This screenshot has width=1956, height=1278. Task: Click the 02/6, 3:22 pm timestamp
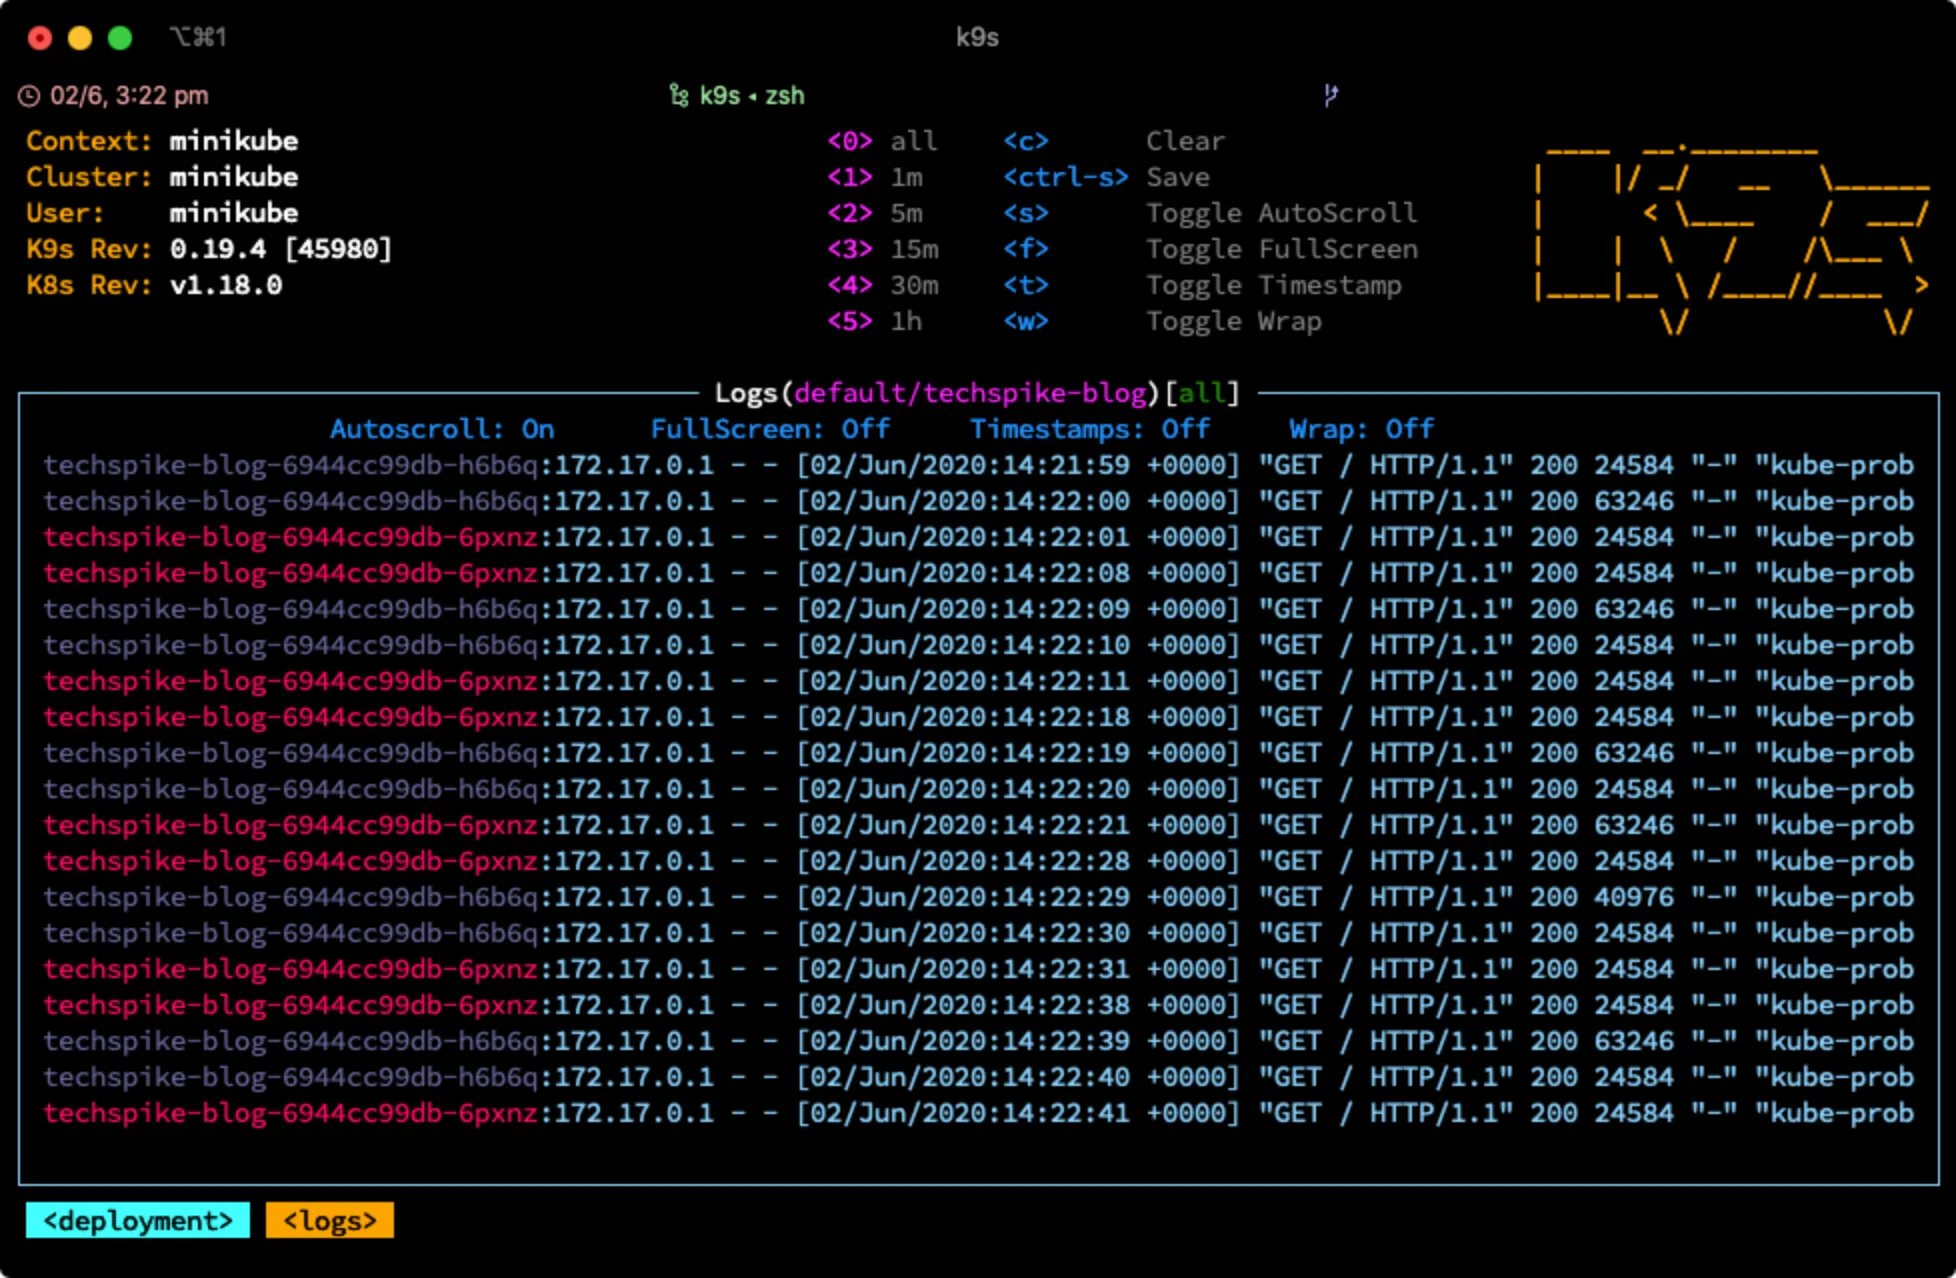click(x=129, y=96)
